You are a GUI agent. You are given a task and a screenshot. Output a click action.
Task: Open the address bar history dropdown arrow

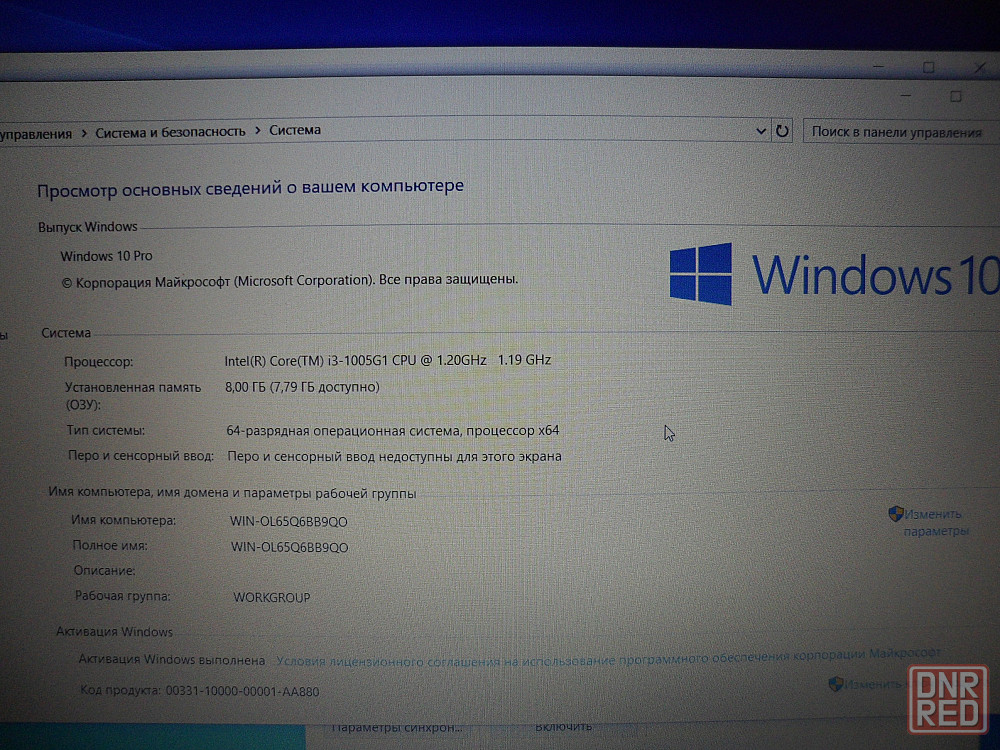point(760,131)
